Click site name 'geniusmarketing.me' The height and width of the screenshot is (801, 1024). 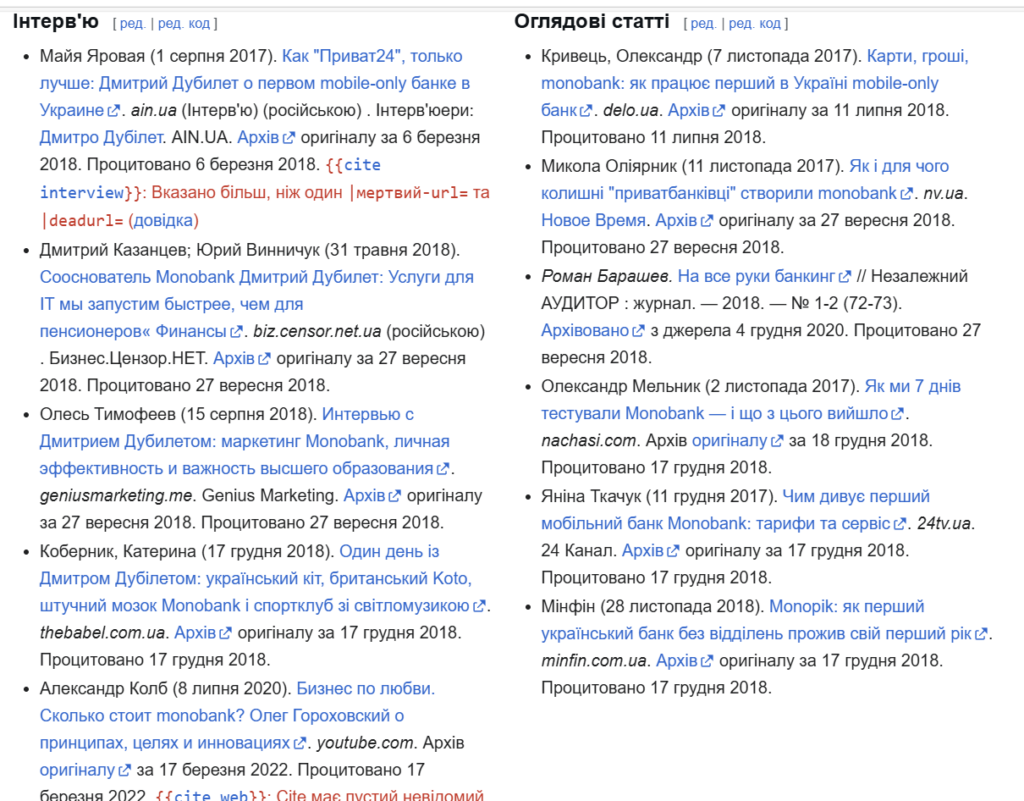point(116,495)
